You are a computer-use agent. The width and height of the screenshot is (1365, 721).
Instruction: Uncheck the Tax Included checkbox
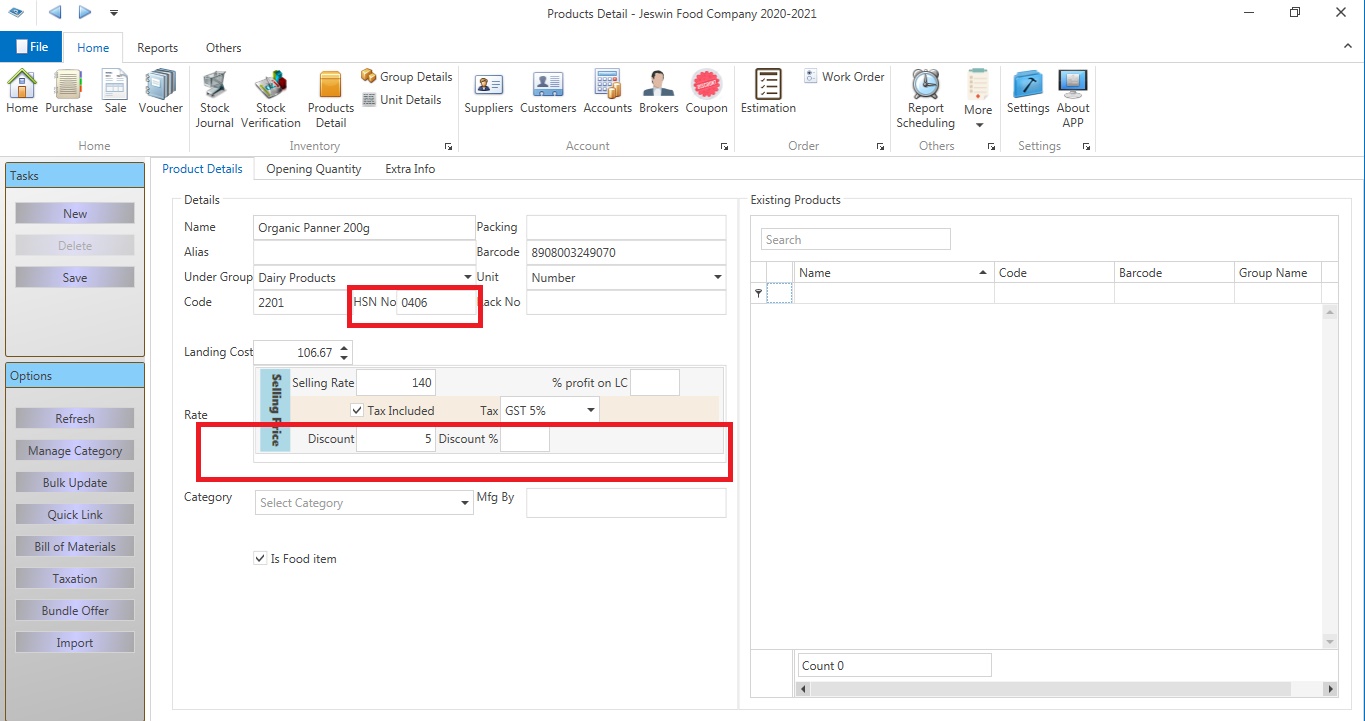tap(357, 411)
